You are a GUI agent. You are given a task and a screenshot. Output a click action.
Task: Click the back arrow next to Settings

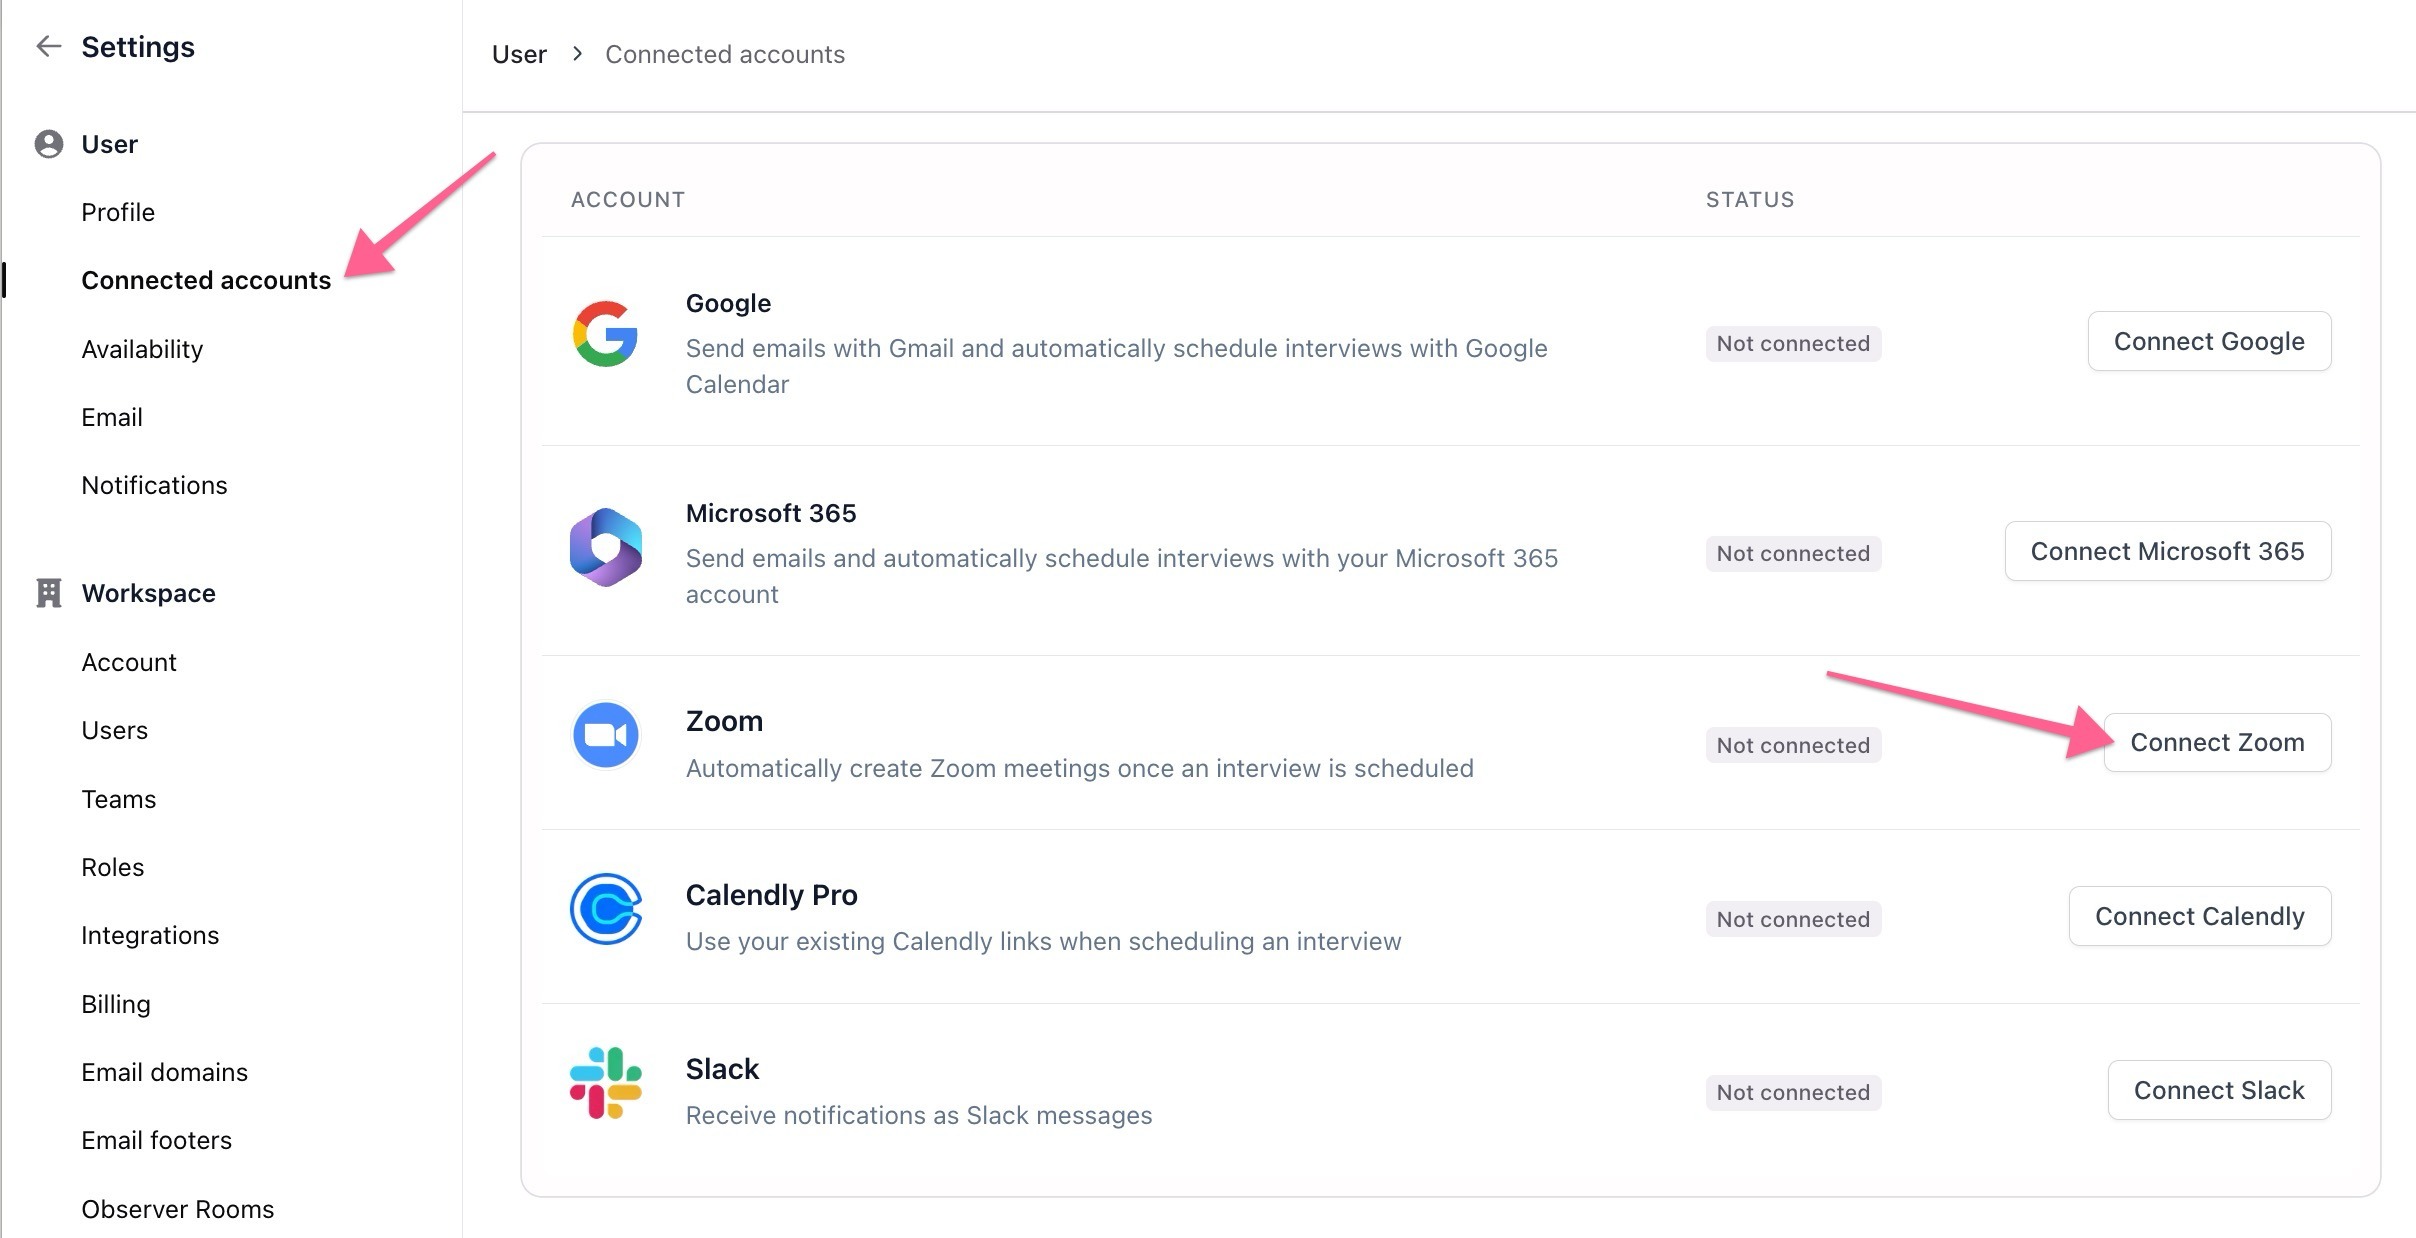click(x=48, y=46)
